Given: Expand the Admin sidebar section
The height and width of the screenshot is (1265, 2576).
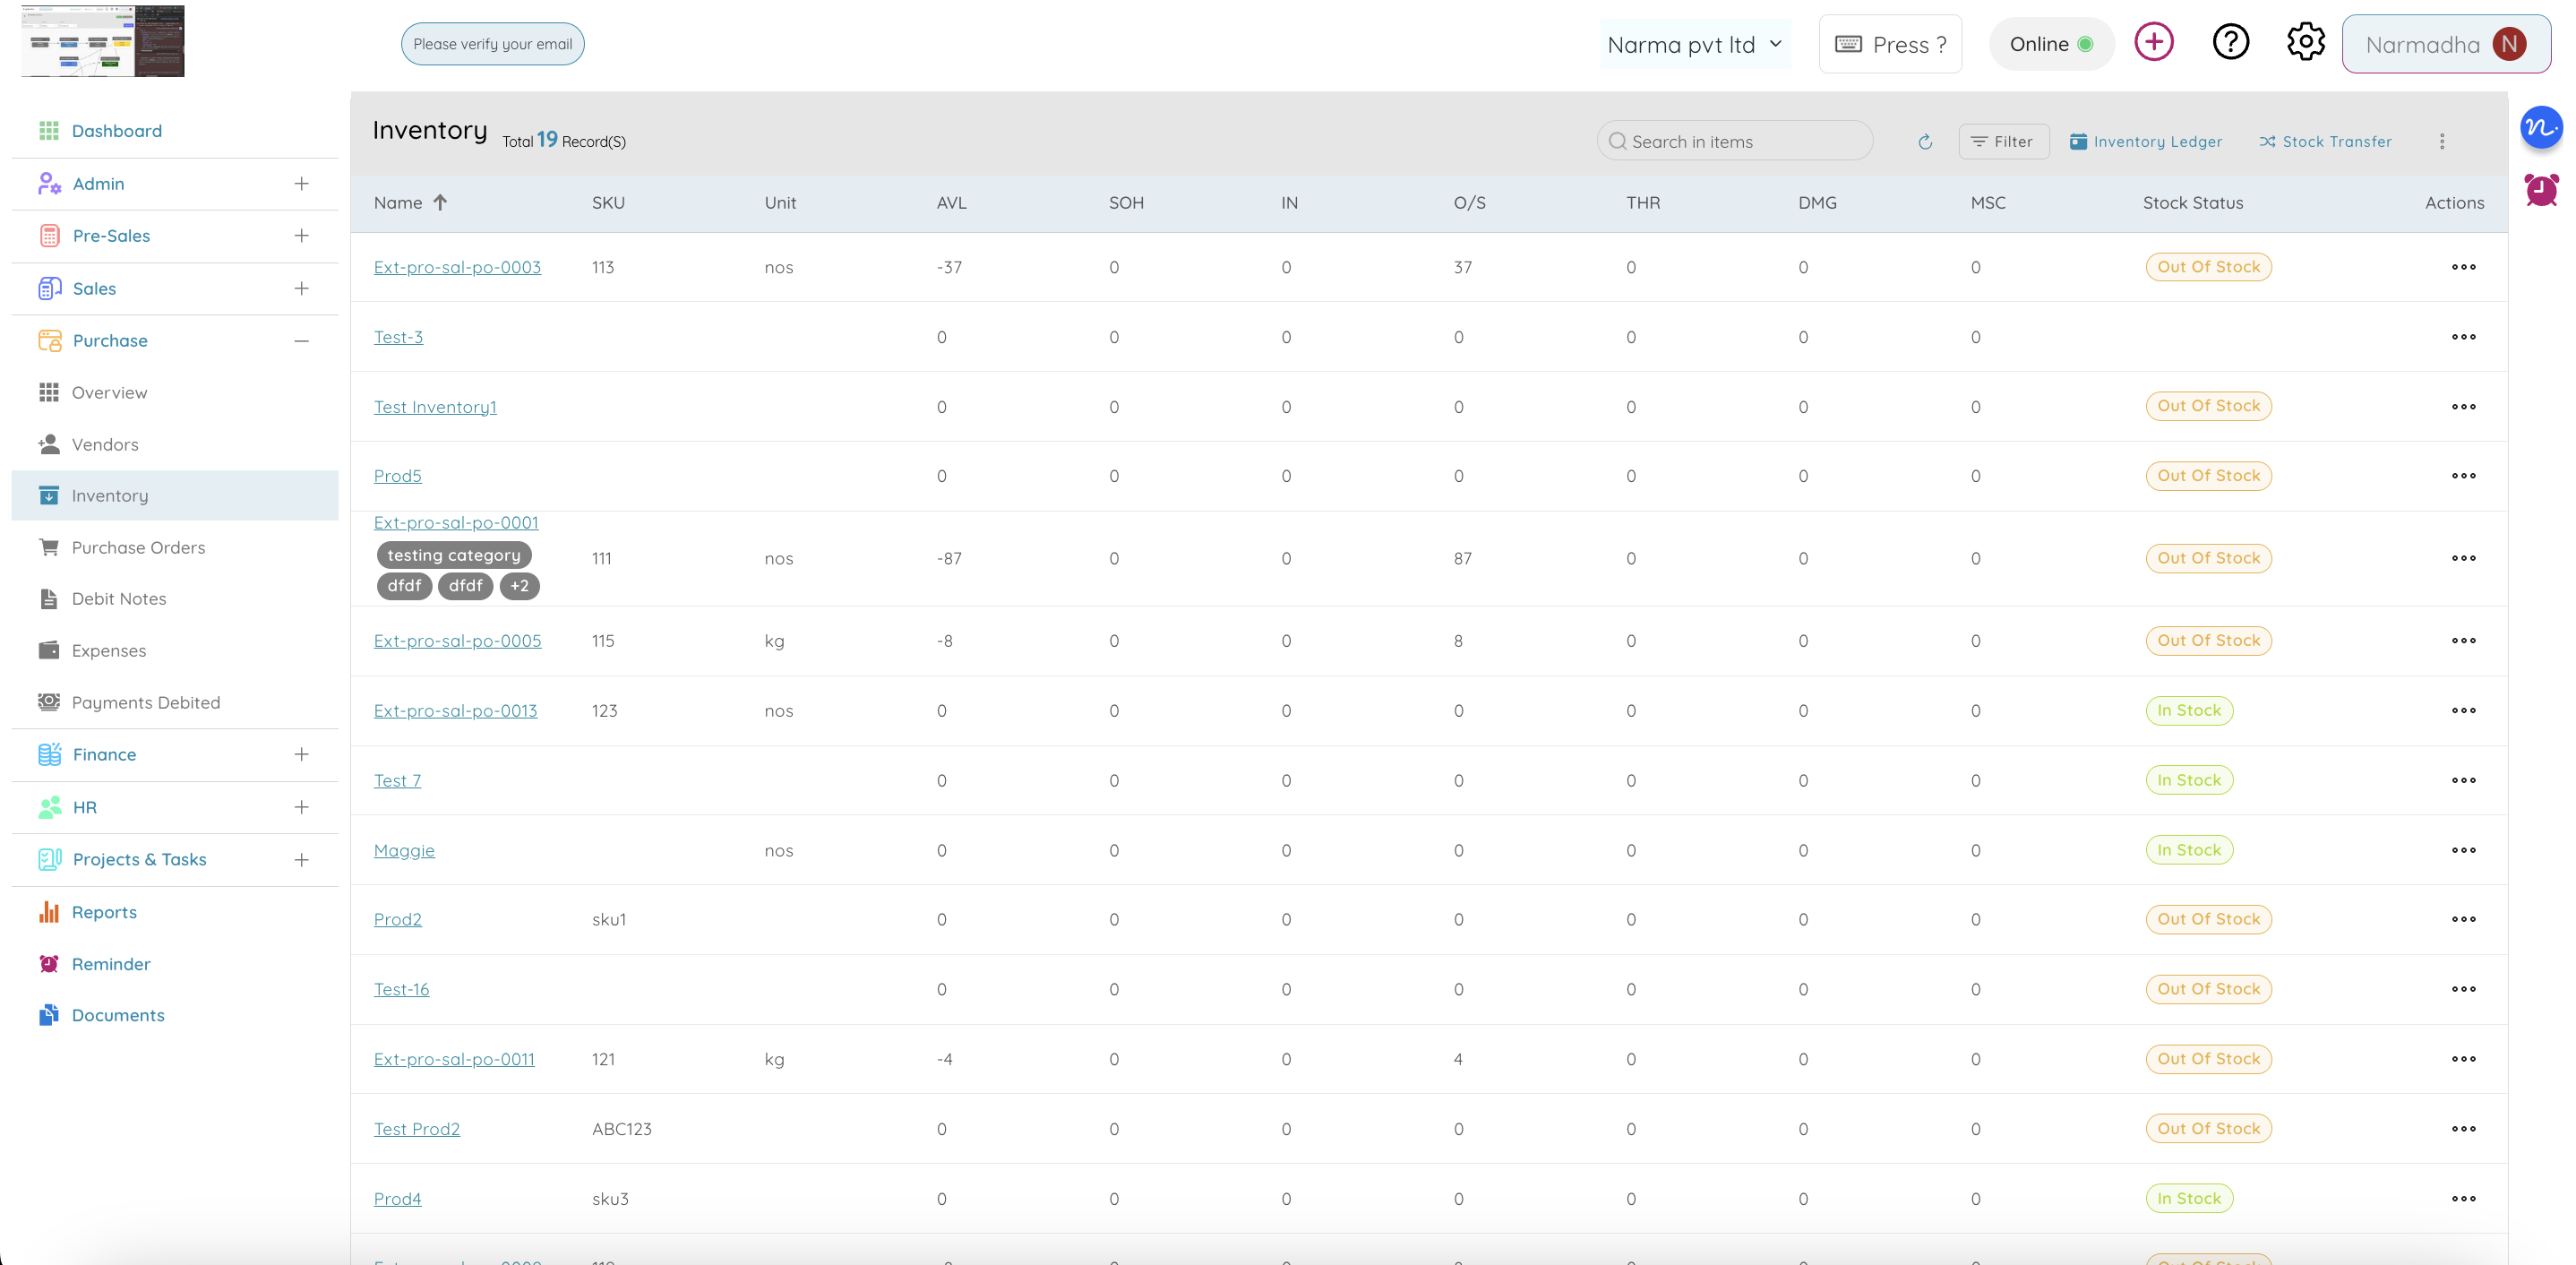Looking at the screenshot, I should tap(301, 184).
